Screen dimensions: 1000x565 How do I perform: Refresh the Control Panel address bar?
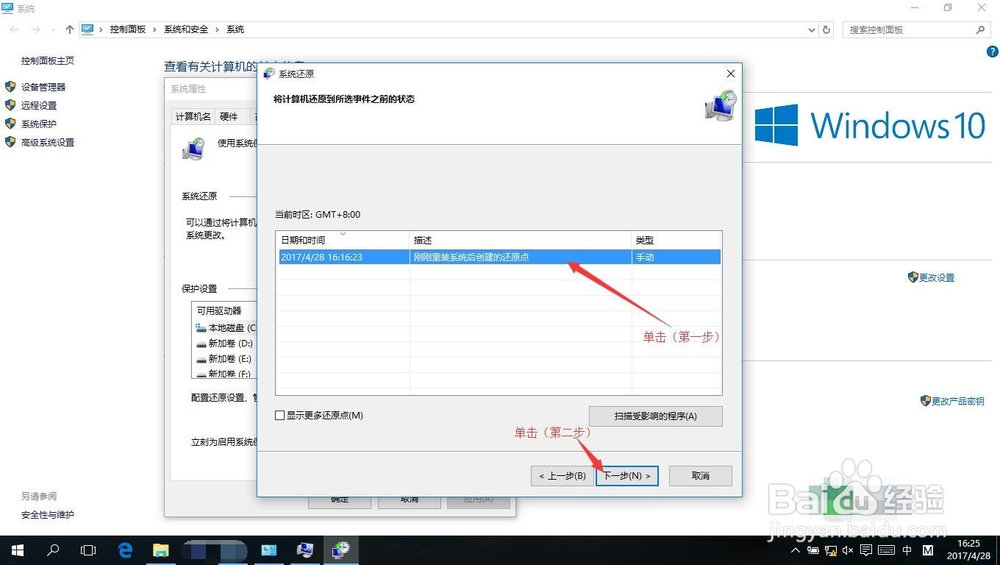point(826,29)
